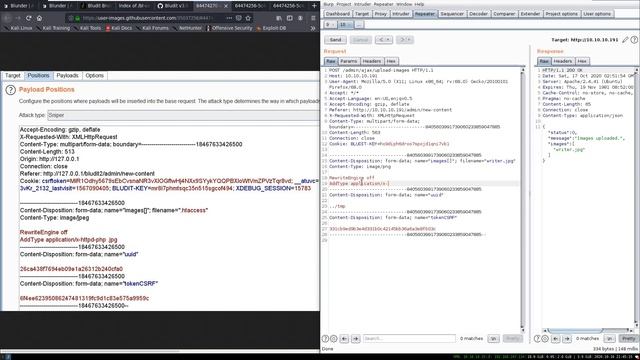This screenshot has width=640, height=360.
Task: Open the Project options tab
Action: (561, 14)
